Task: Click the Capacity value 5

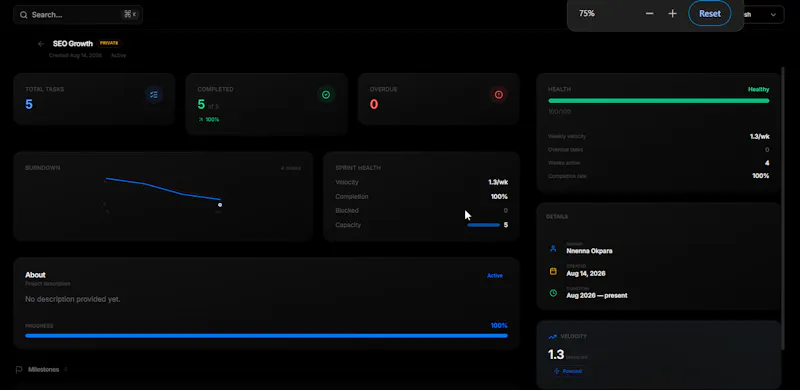Action: (506, 225)
